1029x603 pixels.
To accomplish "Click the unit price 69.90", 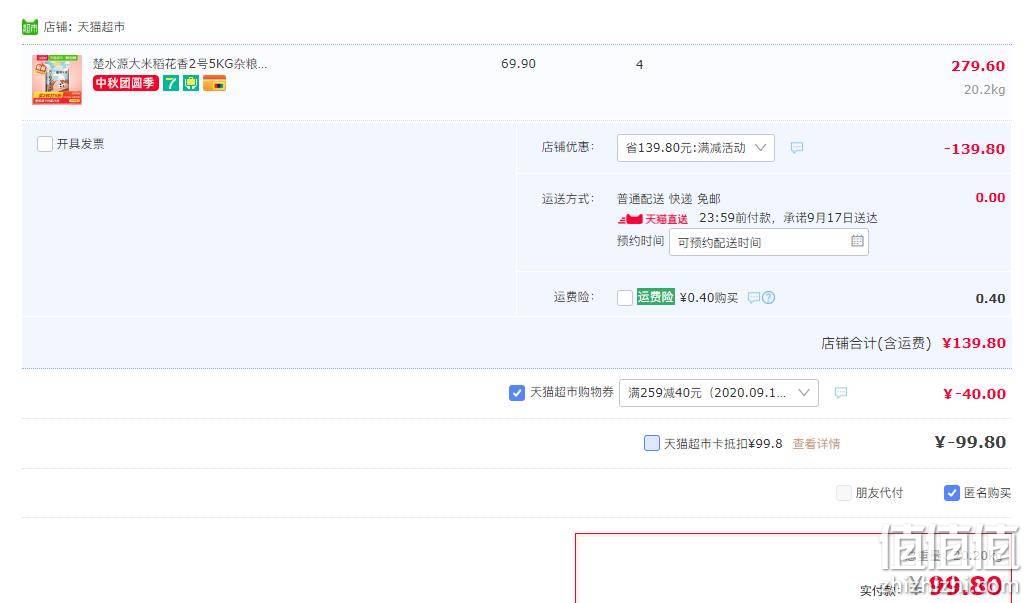I will 518,64.
